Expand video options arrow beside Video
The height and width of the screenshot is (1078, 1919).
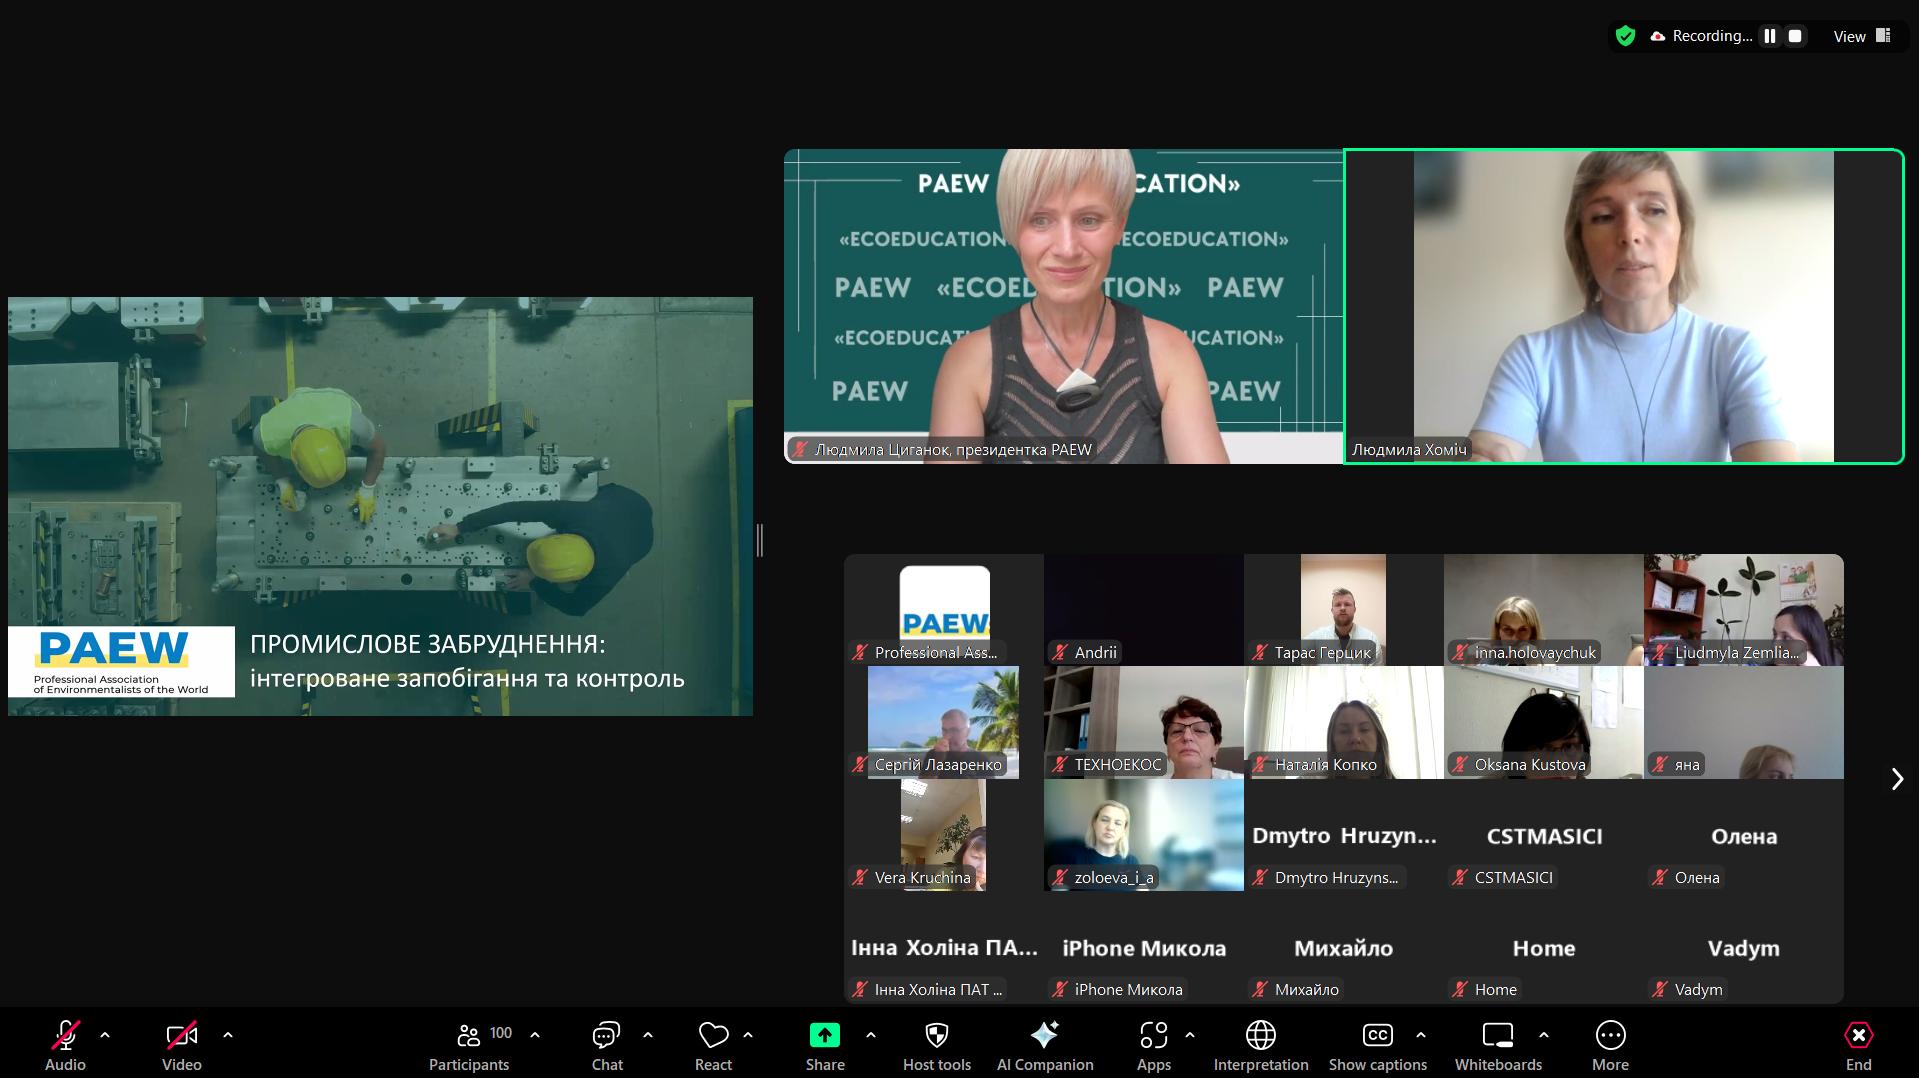pyautogui.click(x=228, y=1035)
